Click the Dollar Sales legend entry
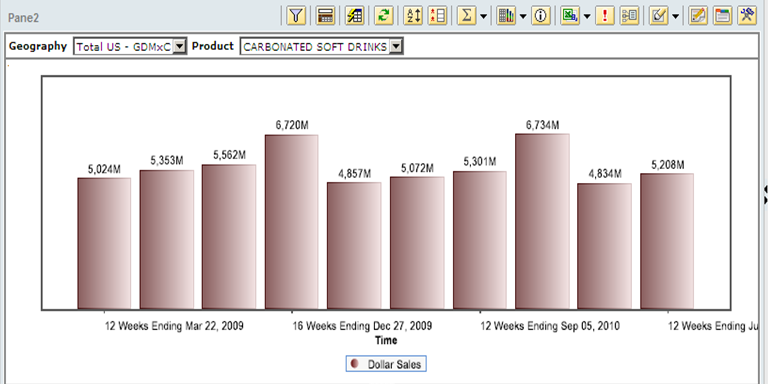The width and height of the screenshot is (768, 384). coord(386,364)
